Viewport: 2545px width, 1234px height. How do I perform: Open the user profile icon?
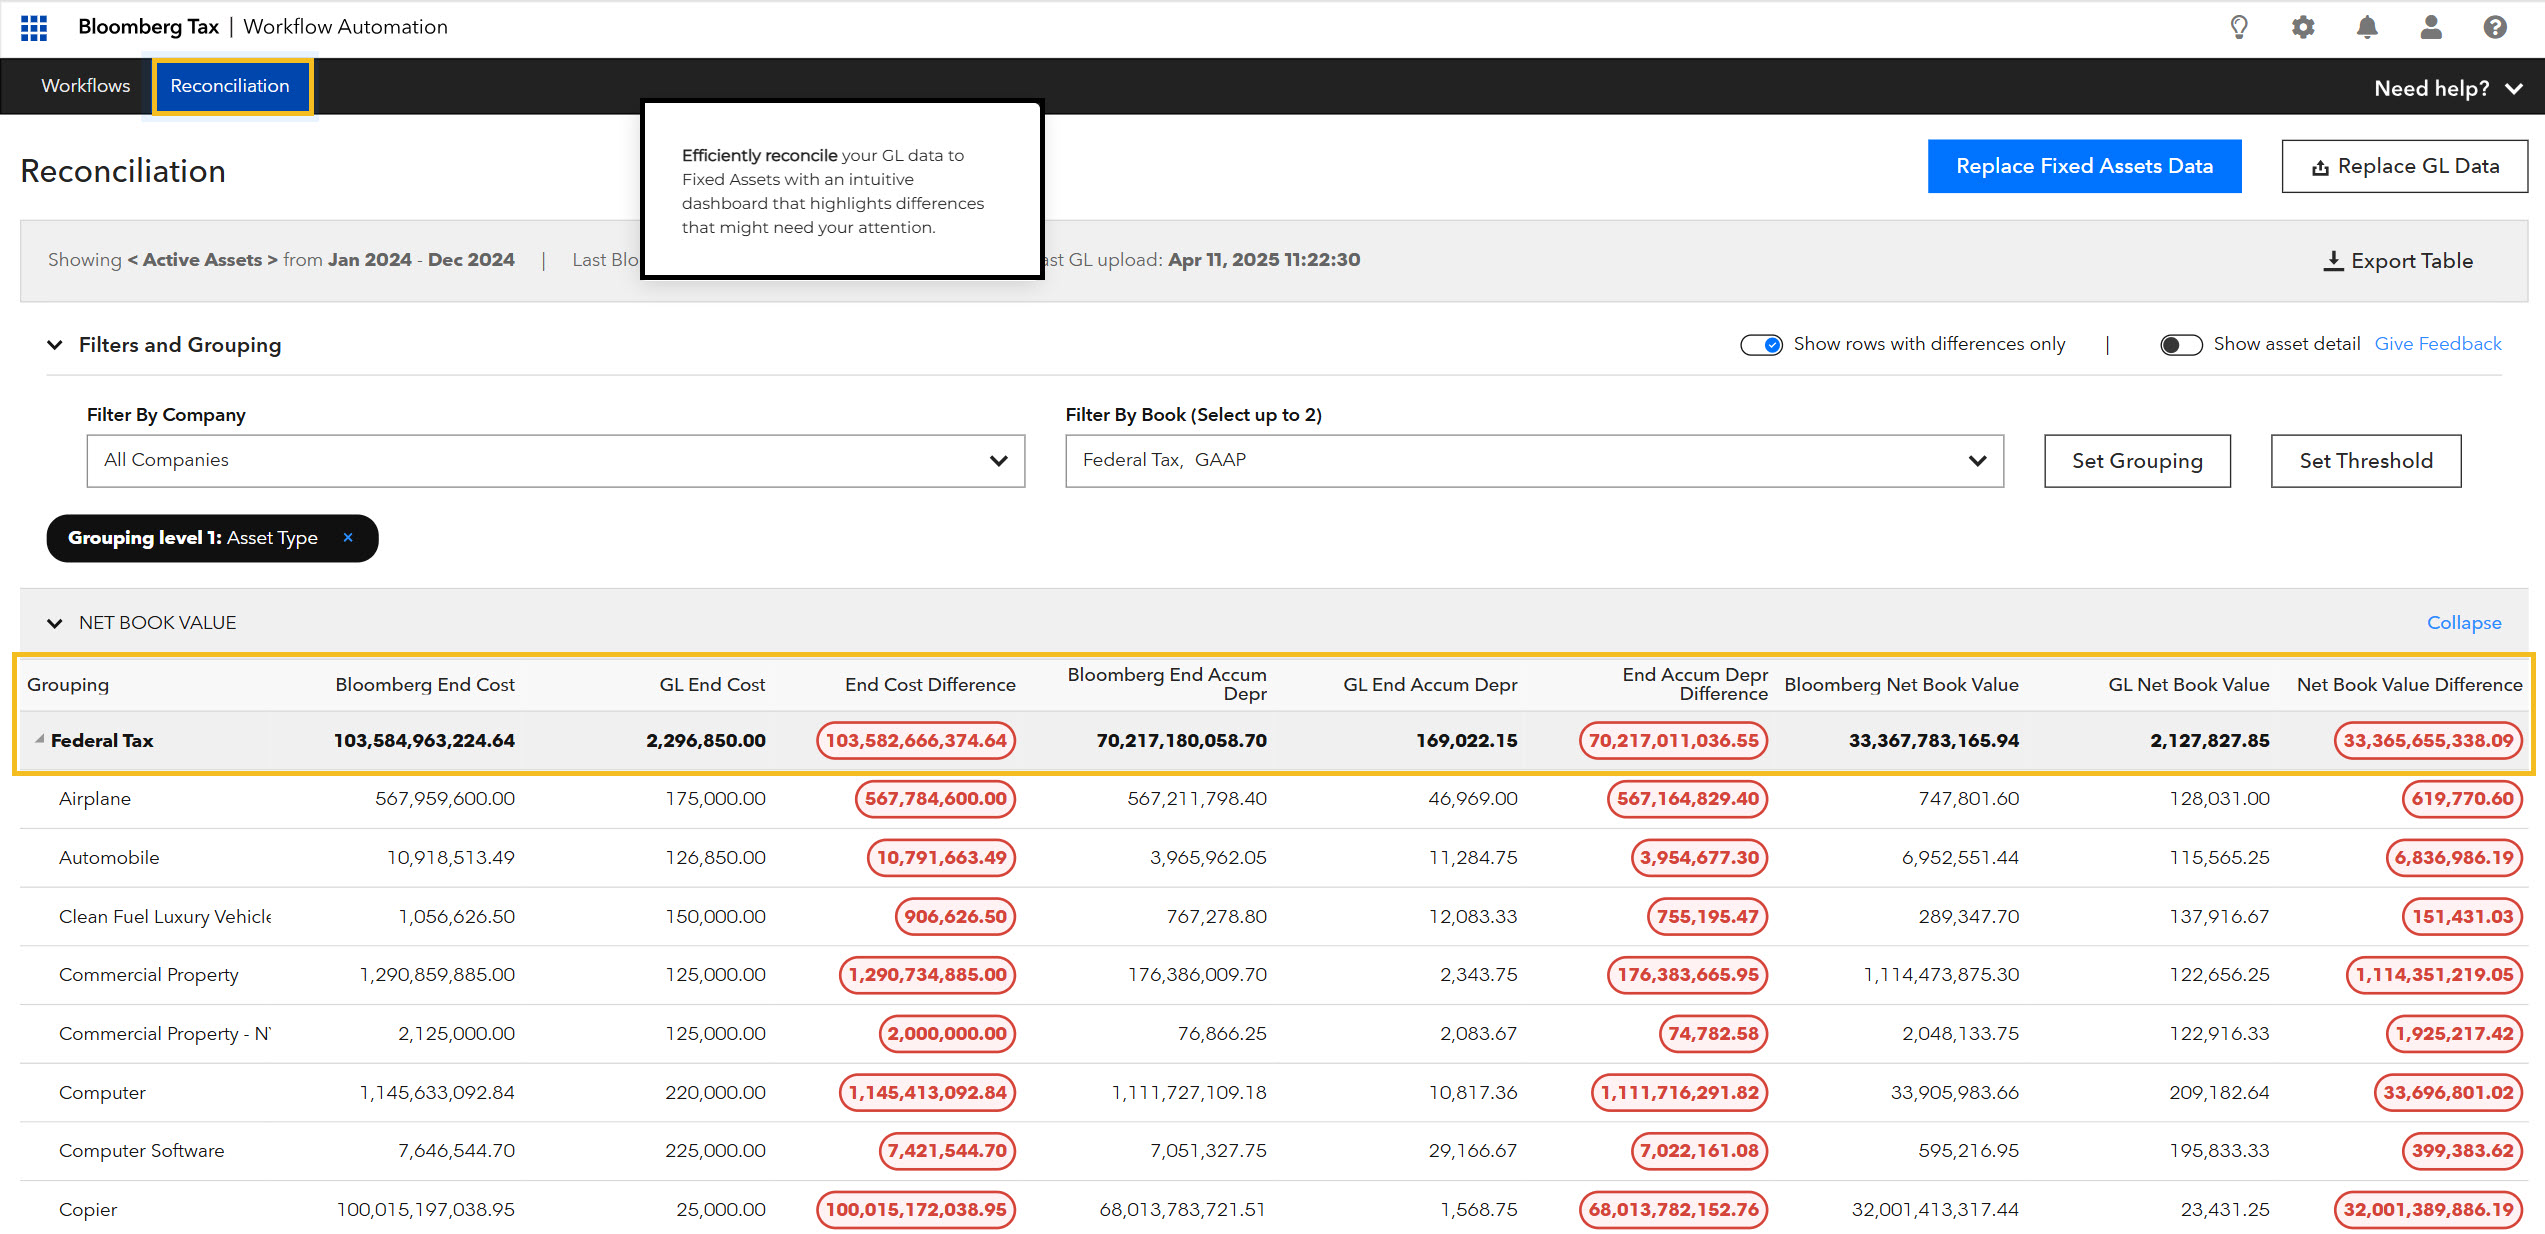2431,27
